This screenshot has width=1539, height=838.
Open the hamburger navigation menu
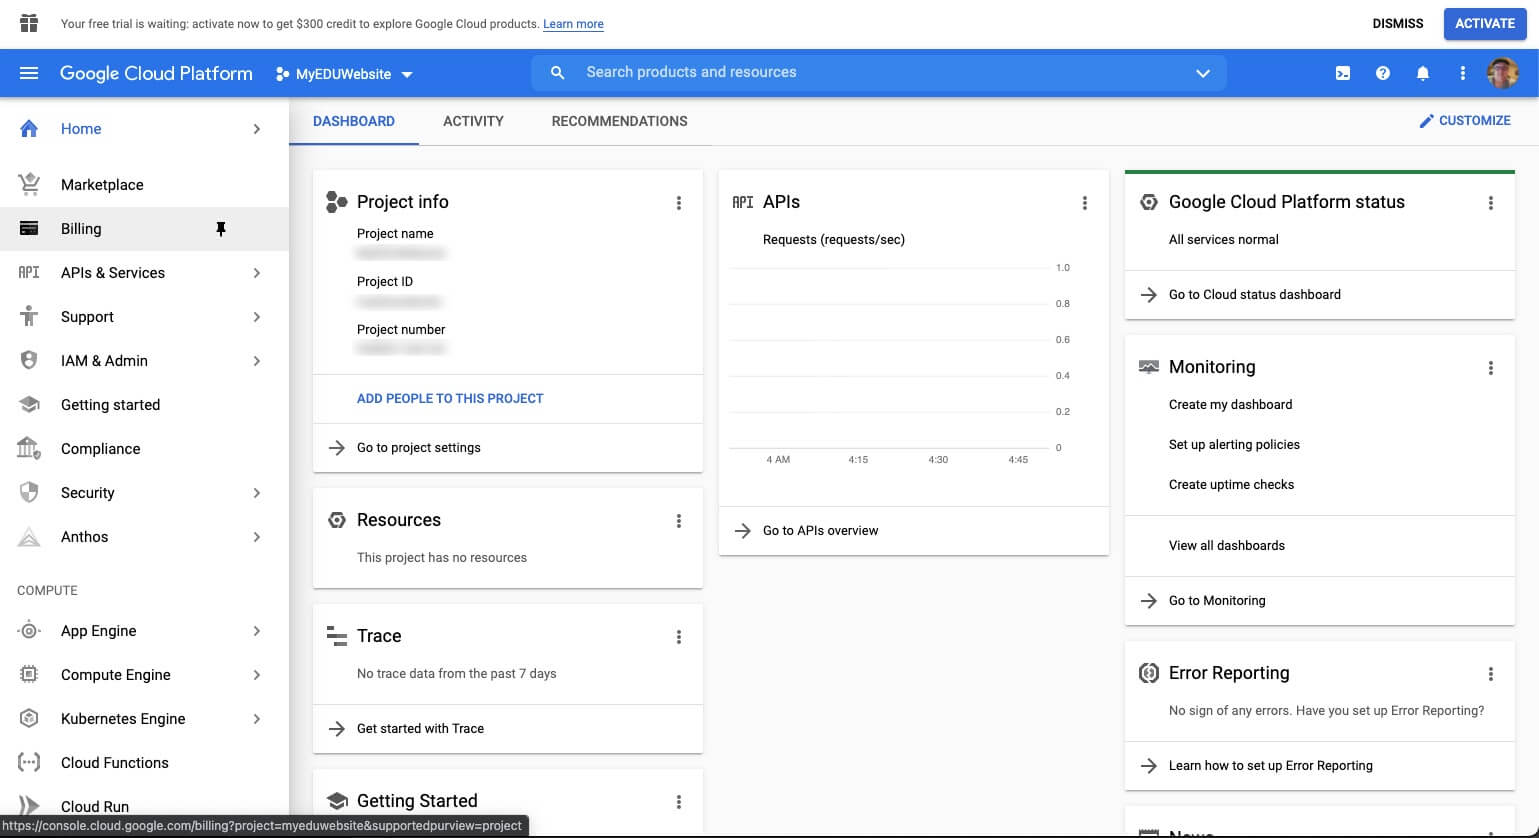(x=29, y=73)
